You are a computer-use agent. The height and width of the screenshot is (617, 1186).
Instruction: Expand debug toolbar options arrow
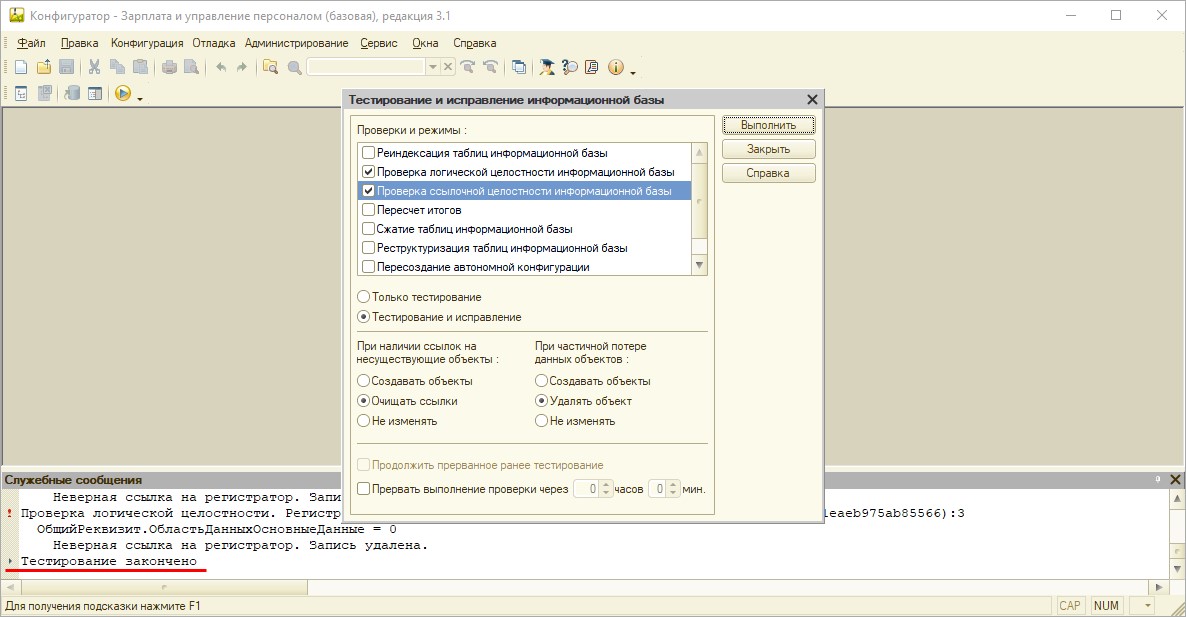pos(140,99)
